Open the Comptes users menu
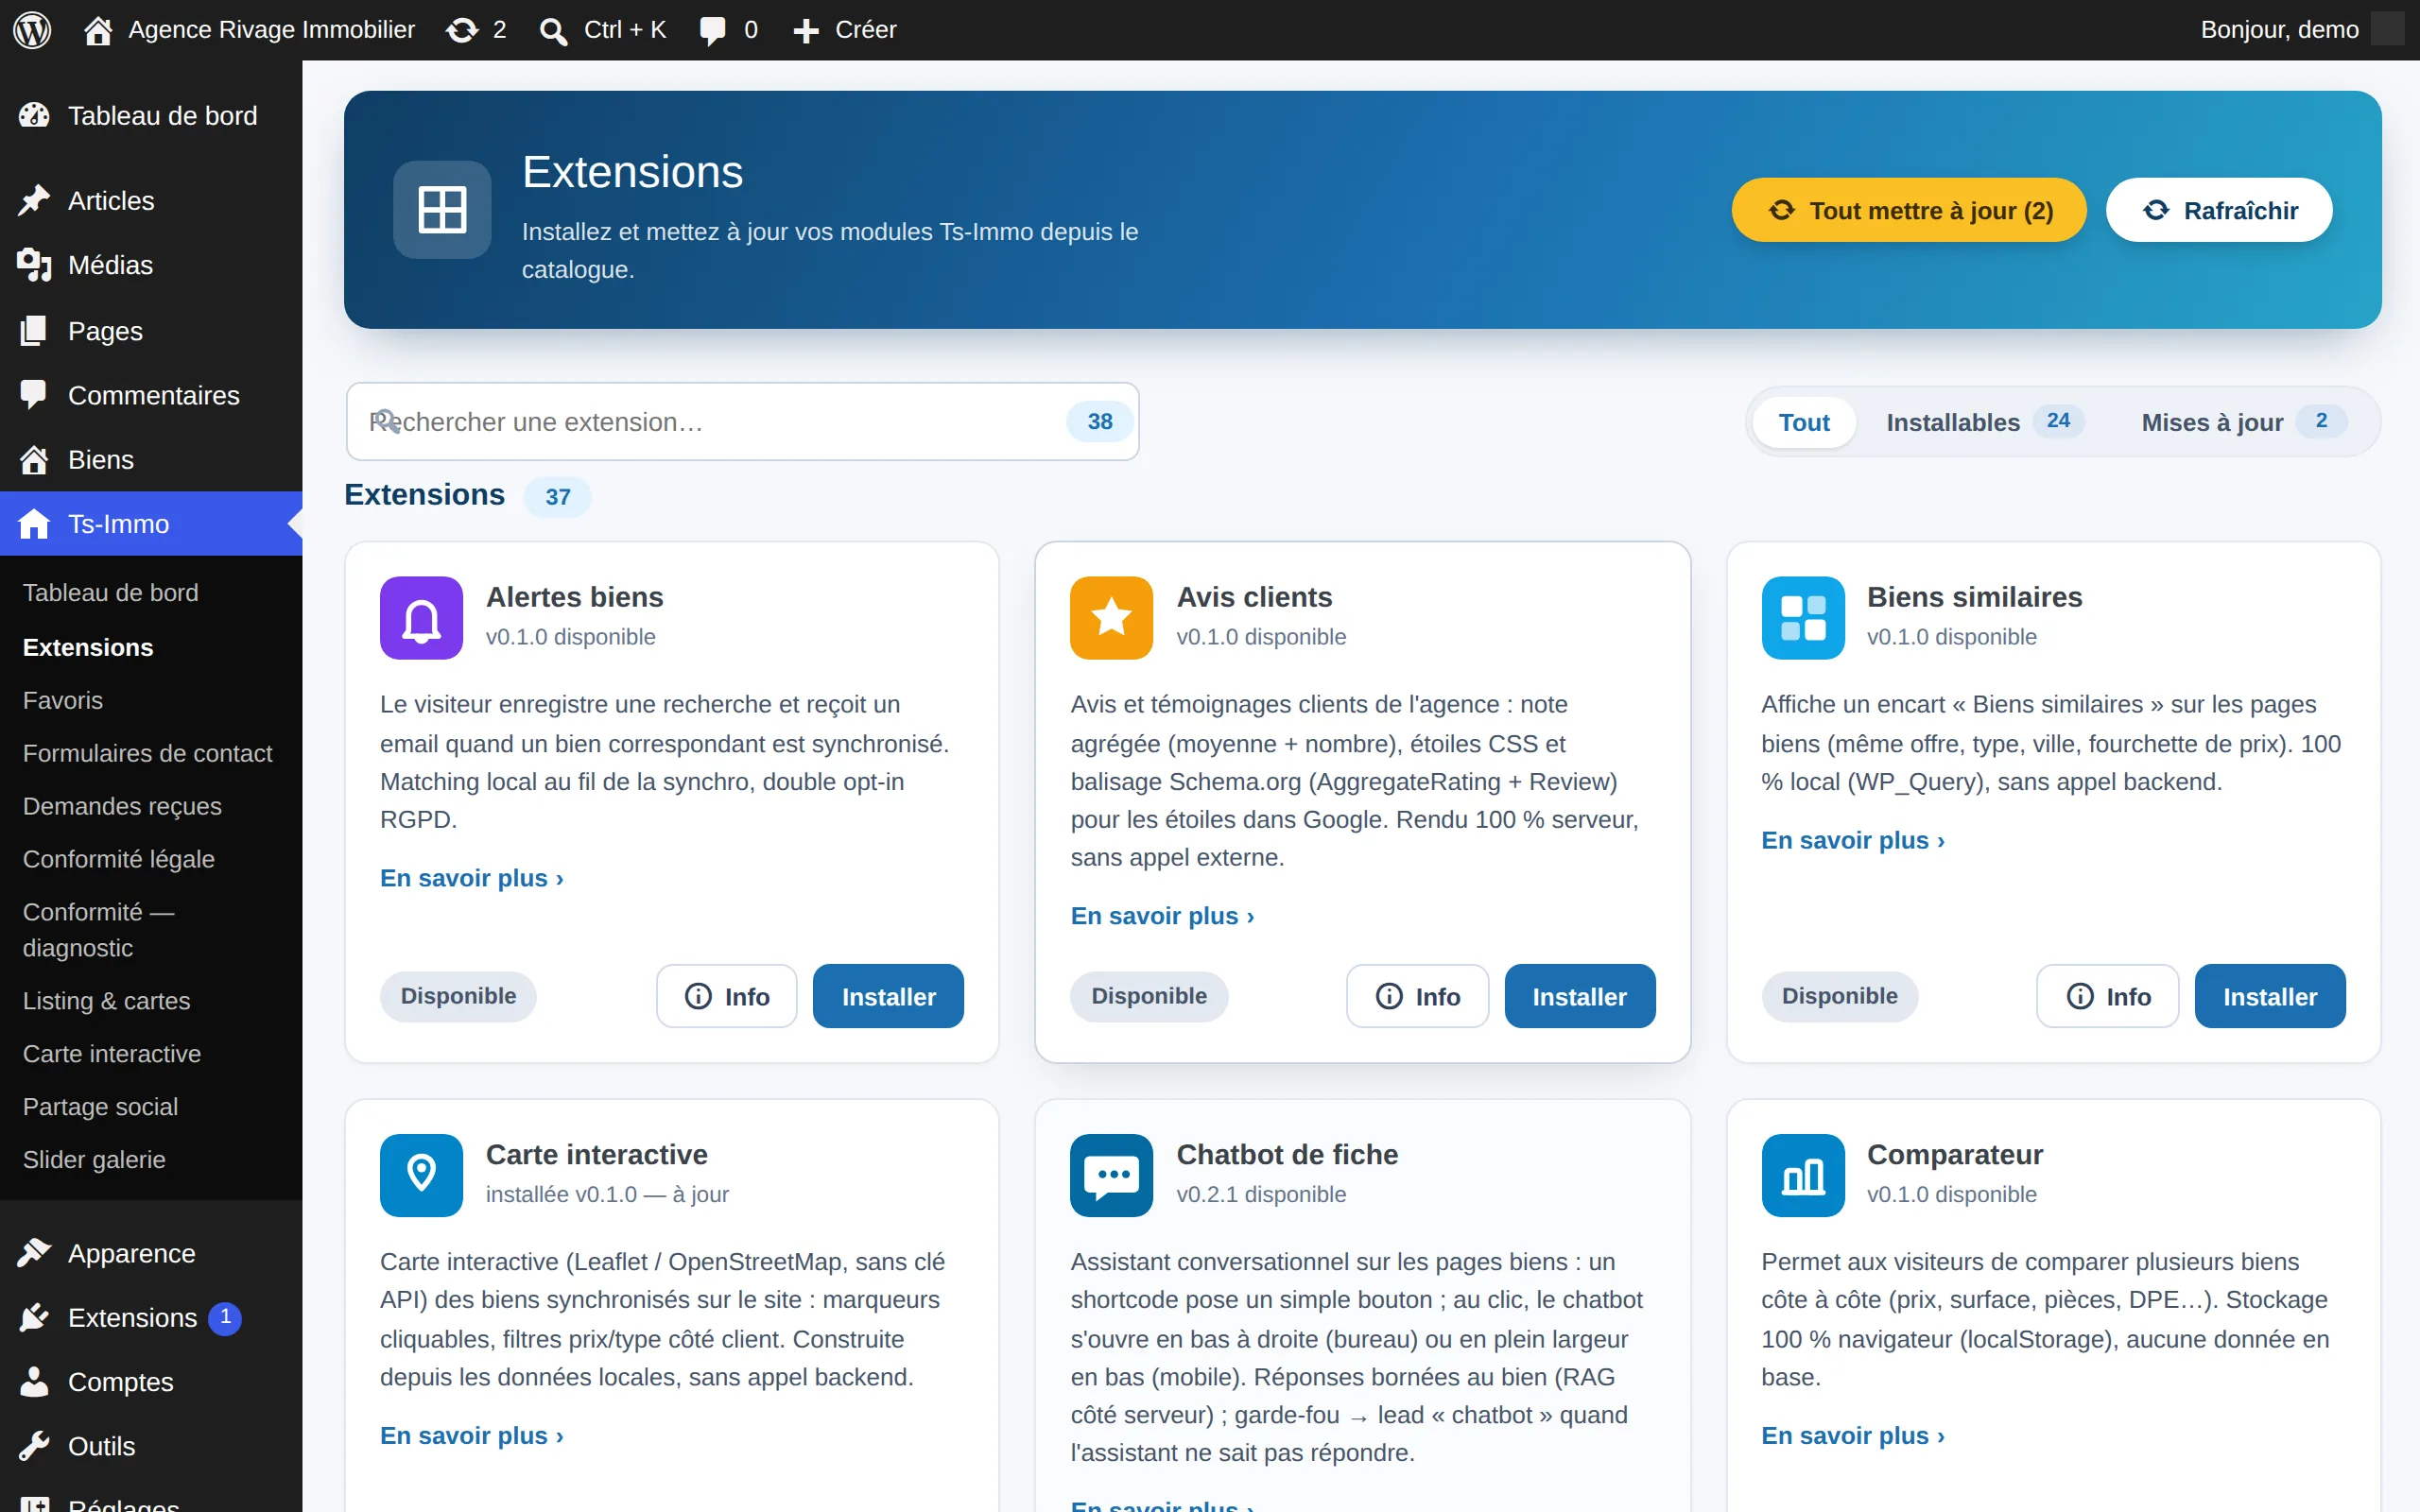 click(x=151, y=1382)
